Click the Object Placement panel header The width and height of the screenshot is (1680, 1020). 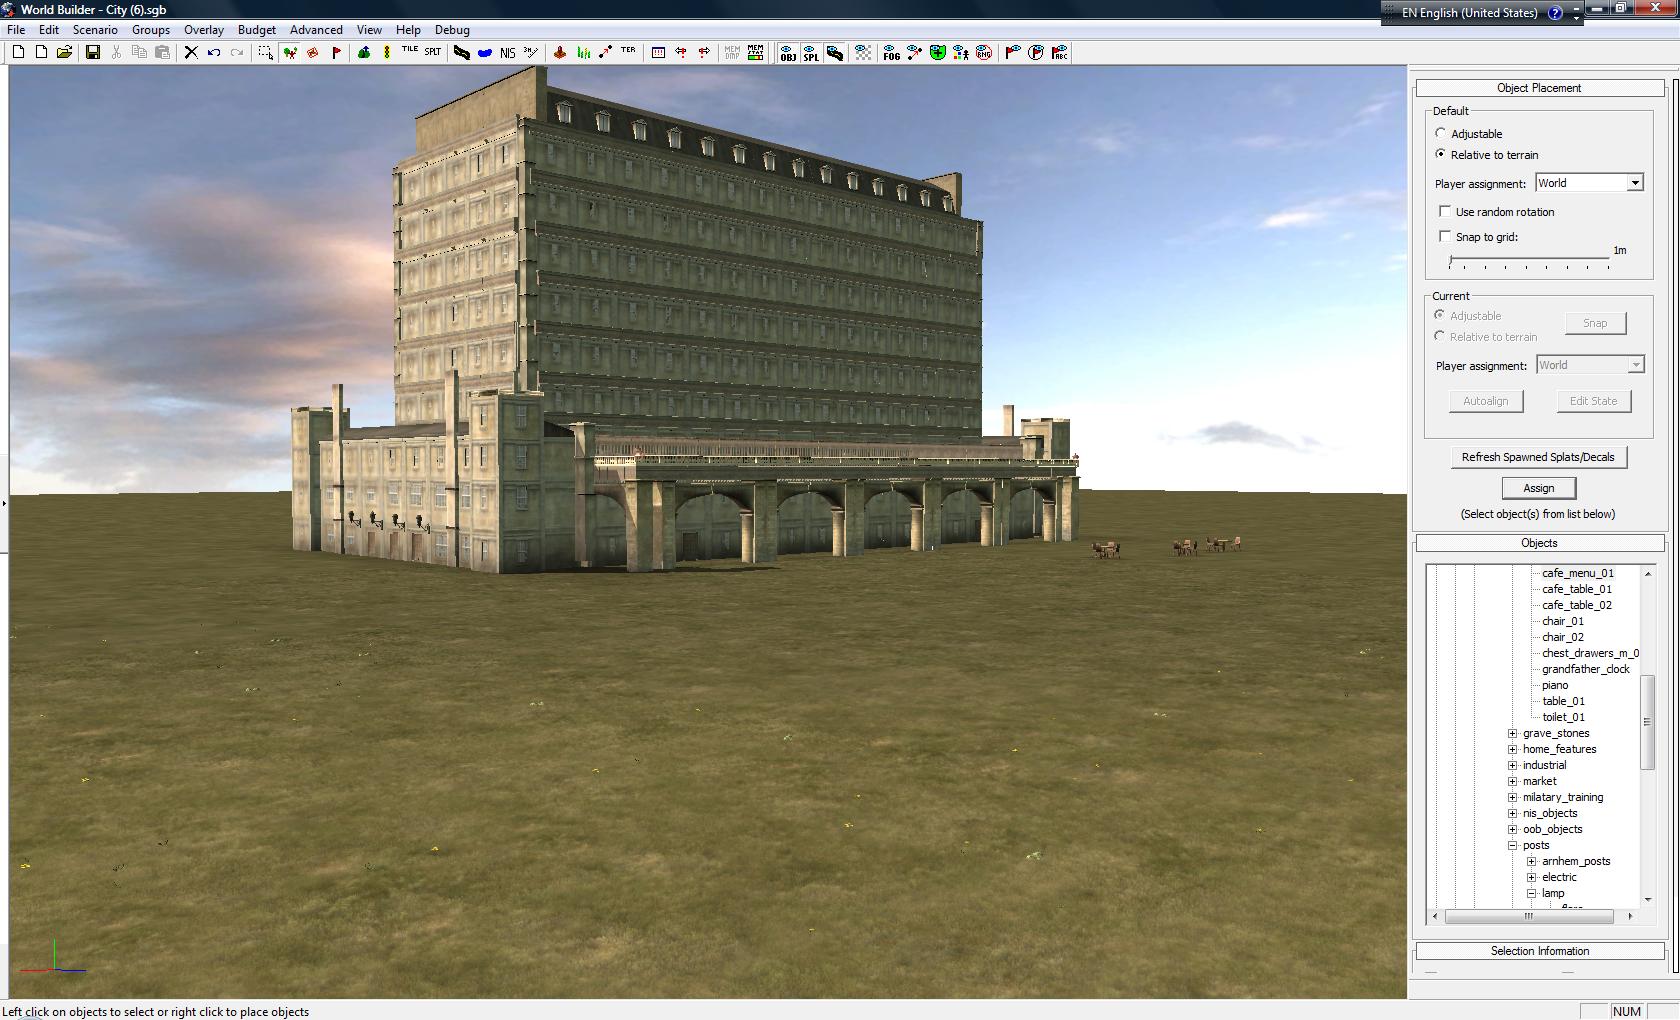coord(1539,88)
